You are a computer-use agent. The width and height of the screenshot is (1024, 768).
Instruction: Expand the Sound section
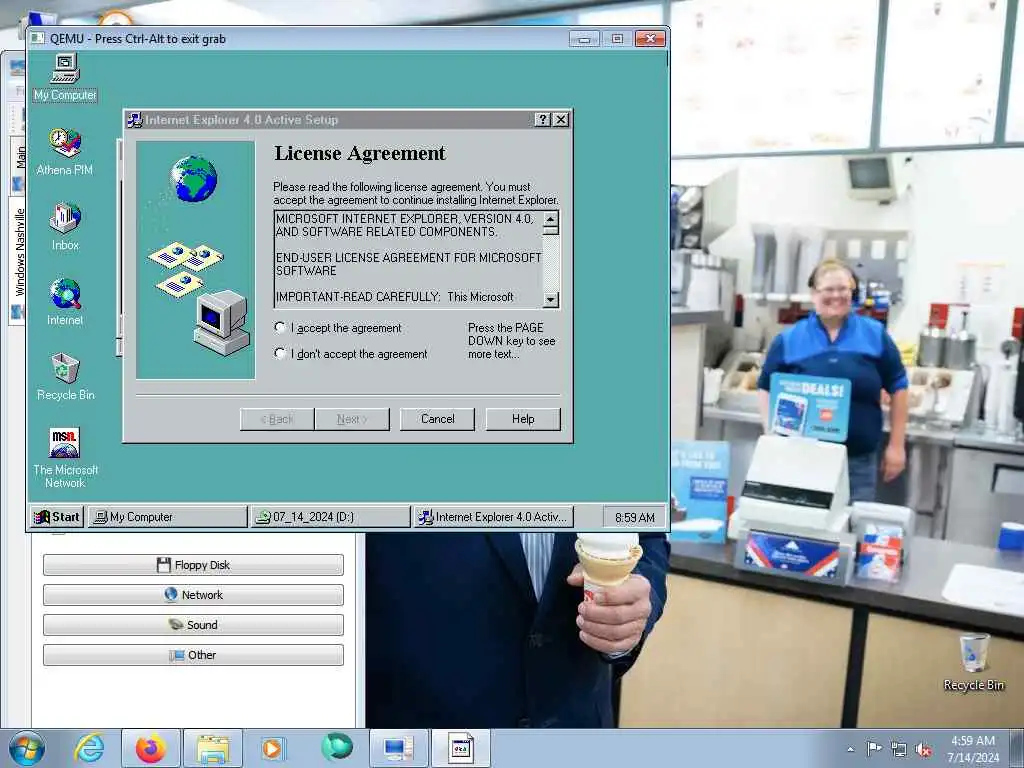tap(193, 625)
